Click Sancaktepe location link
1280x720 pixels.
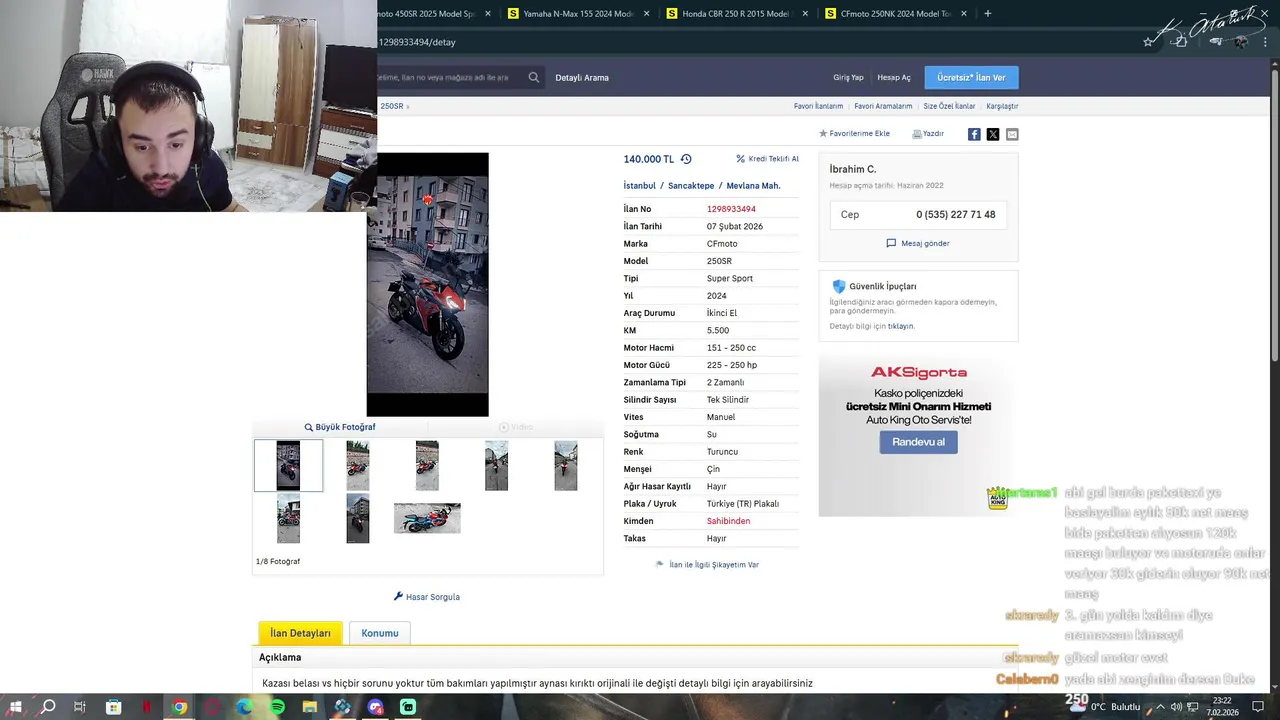pyautogui.click(x=691, y=186)
